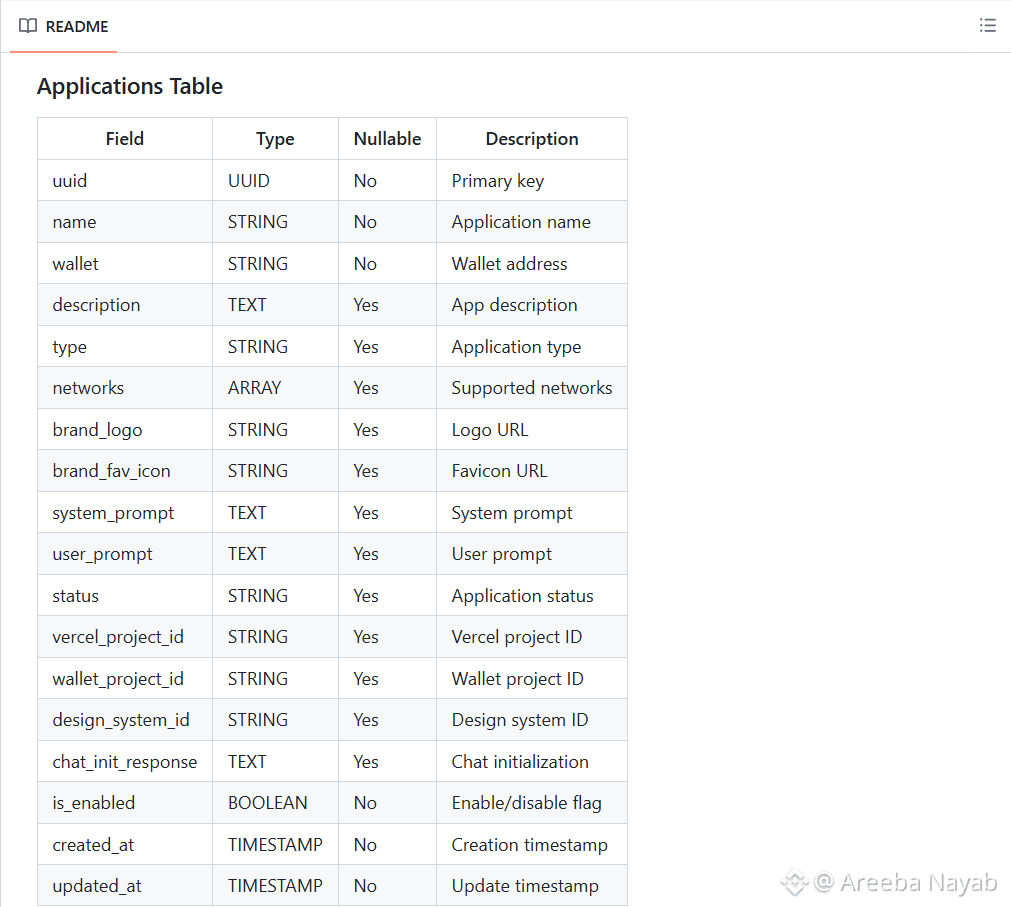This screenshot has height=907, width=1011.
Task: Click the BOOLEAN type cell
Action: [275, 803]
